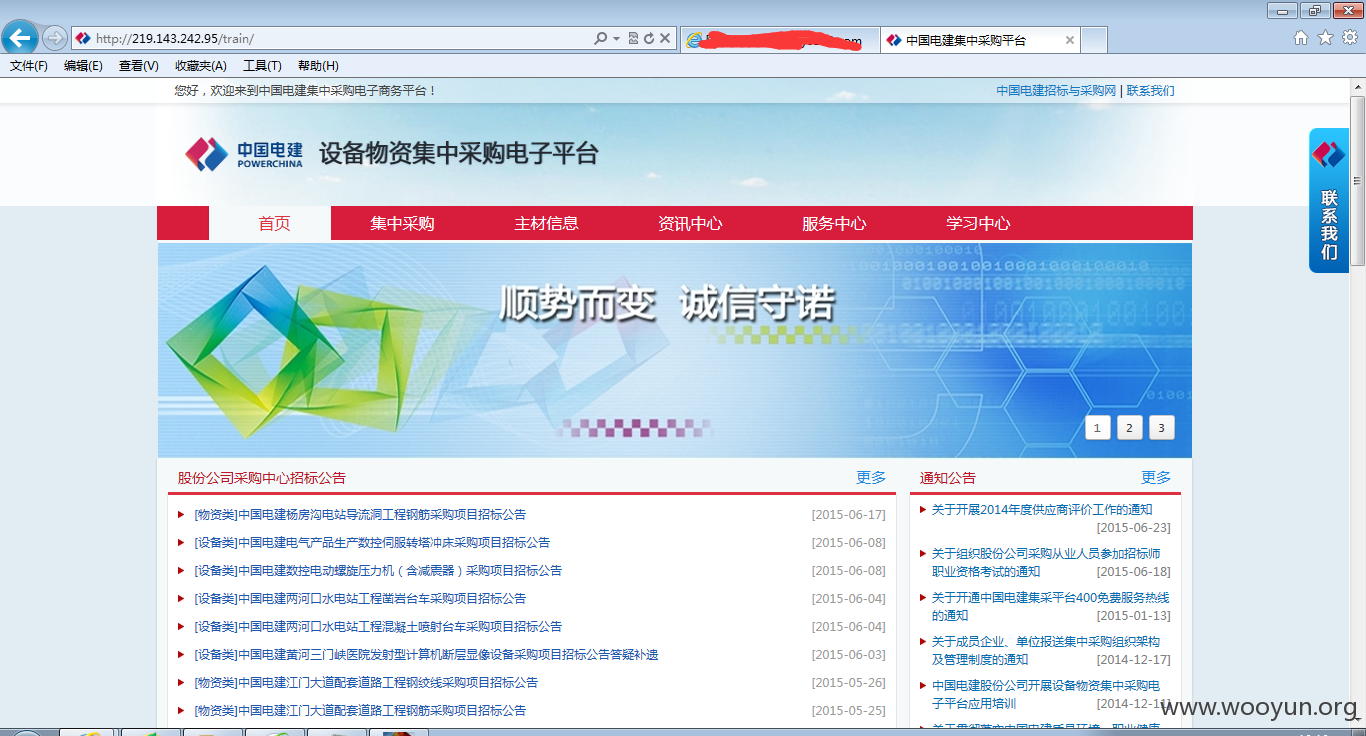Click the PowerChina favicon in the address bar

click(83, 38)
